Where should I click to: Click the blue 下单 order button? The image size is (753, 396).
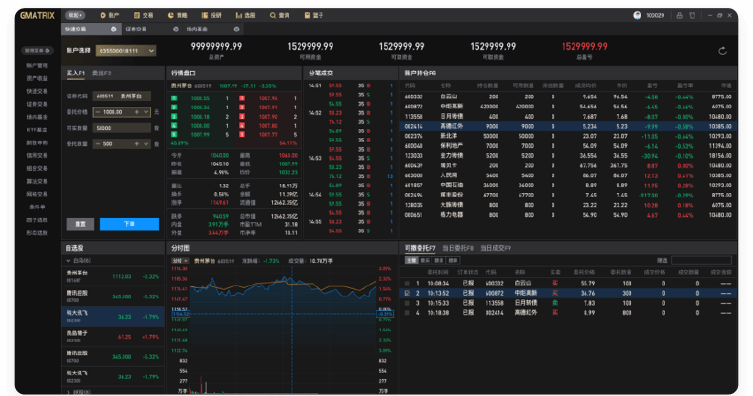(x=129, y=224)
